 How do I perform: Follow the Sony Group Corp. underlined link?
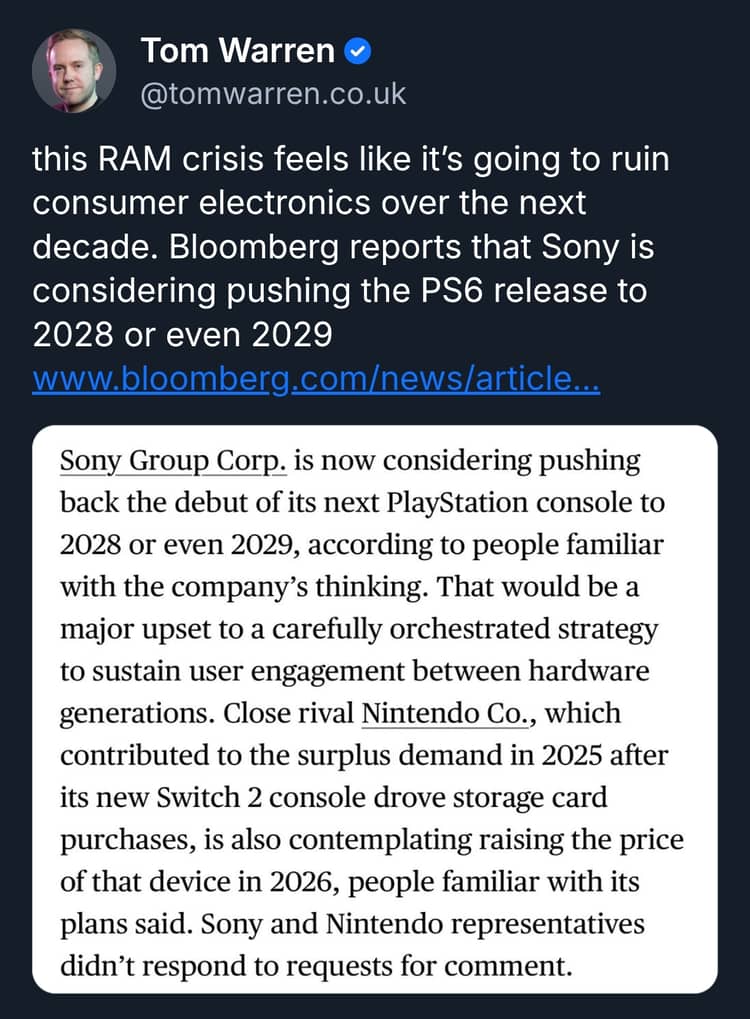[174, 461]
